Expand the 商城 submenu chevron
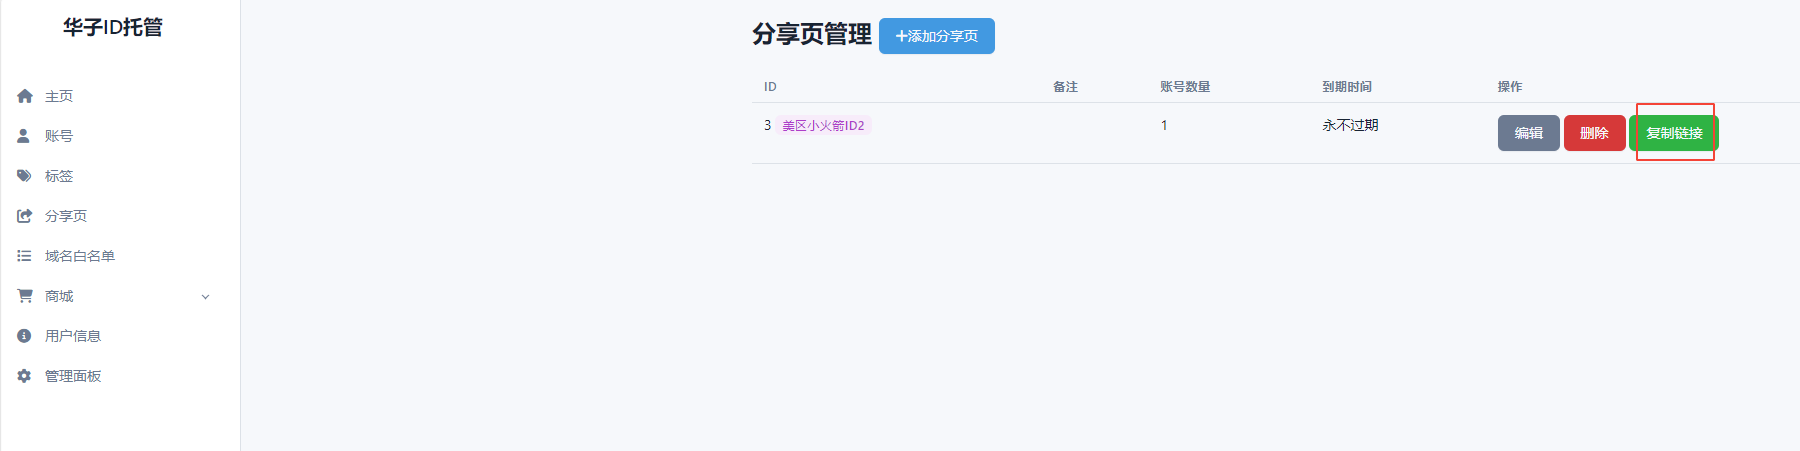This screenshot has width=1800, height=451. 206,297
